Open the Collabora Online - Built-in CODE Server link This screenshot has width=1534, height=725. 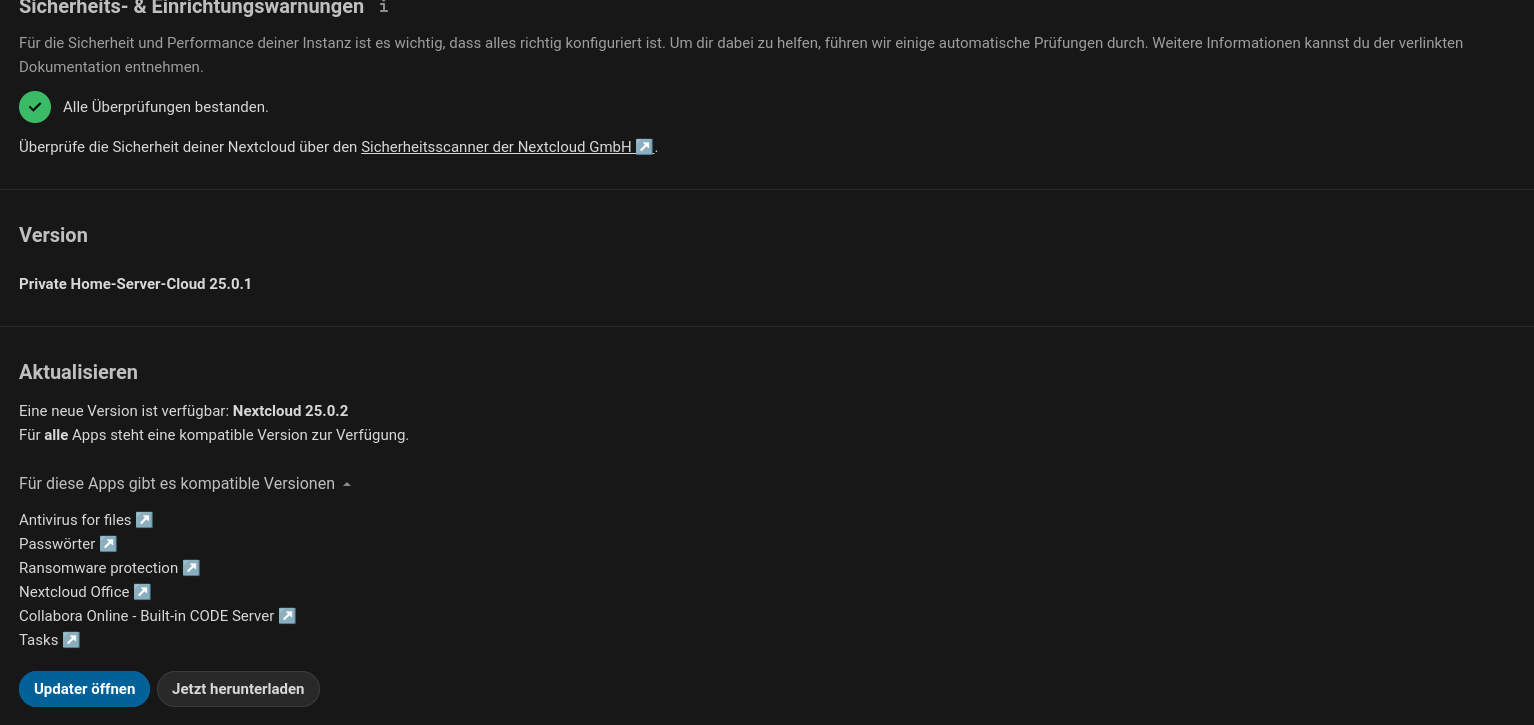coord(157,616)
